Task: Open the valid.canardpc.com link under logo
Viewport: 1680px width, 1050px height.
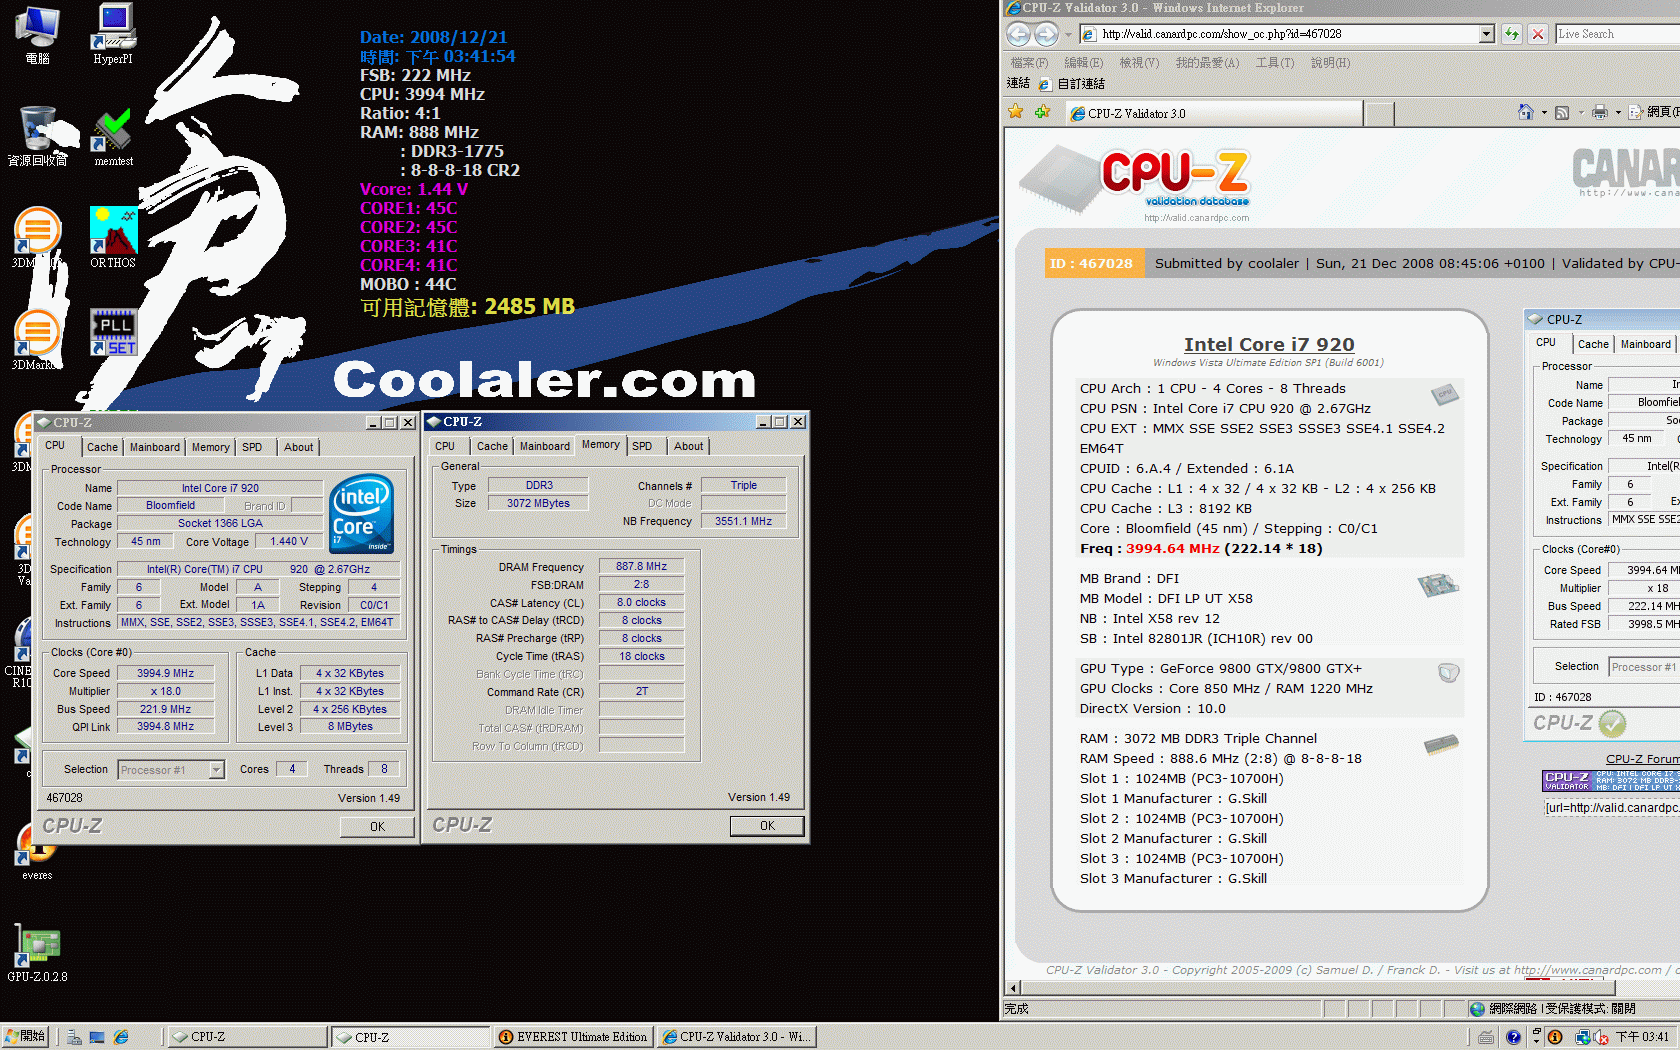Action: click(1196, 218)
